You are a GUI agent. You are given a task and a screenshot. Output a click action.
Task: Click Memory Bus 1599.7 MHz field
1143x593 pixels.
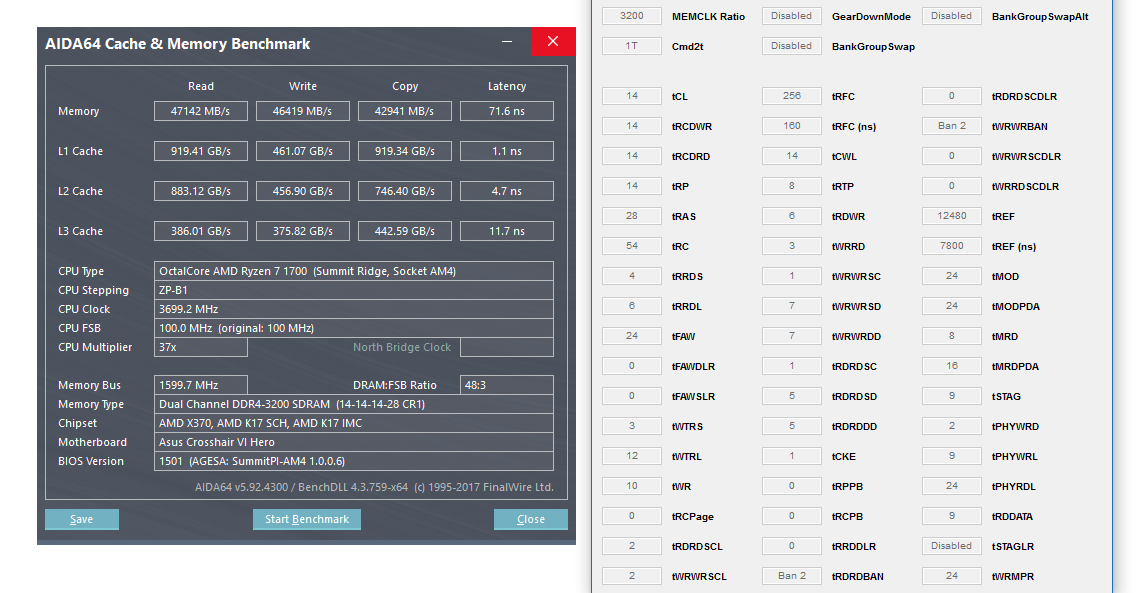200,385
